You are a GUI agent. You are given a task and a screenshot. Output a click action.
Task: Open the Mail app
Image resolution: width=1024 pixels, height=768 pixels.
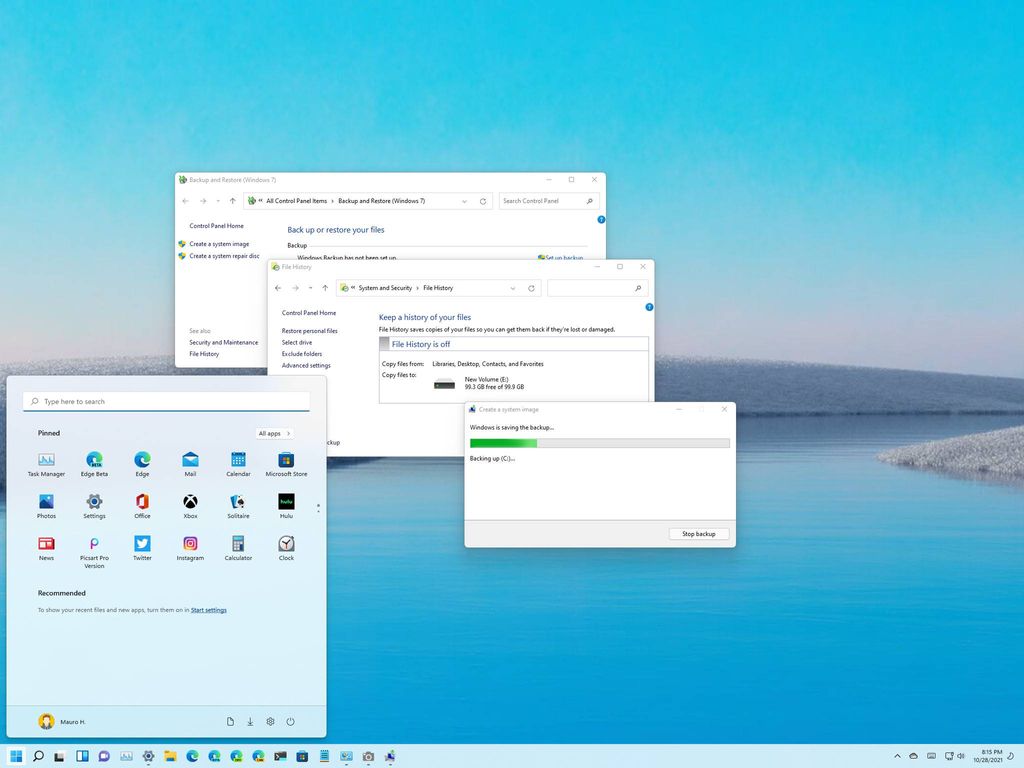(190, 462)
